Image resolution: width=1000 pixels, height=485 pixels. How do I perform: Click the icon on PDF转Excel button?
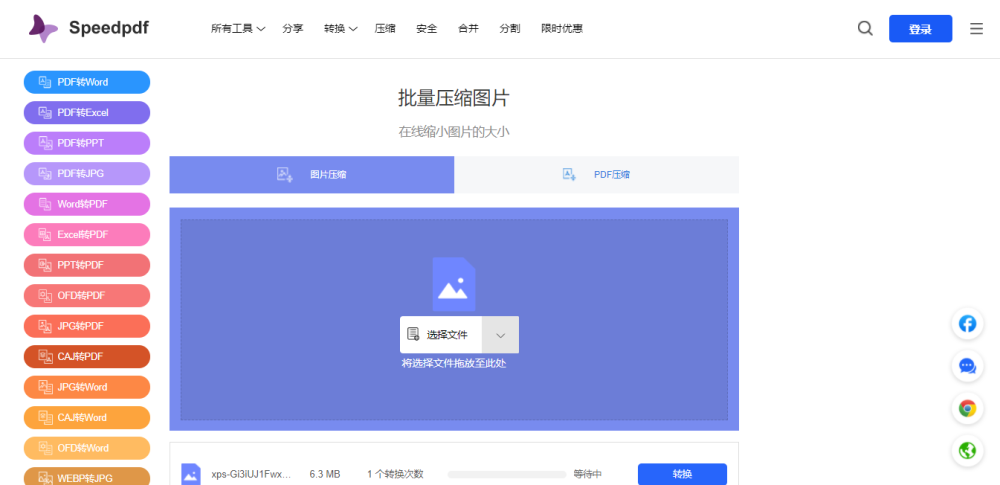(x=45, y=113)
